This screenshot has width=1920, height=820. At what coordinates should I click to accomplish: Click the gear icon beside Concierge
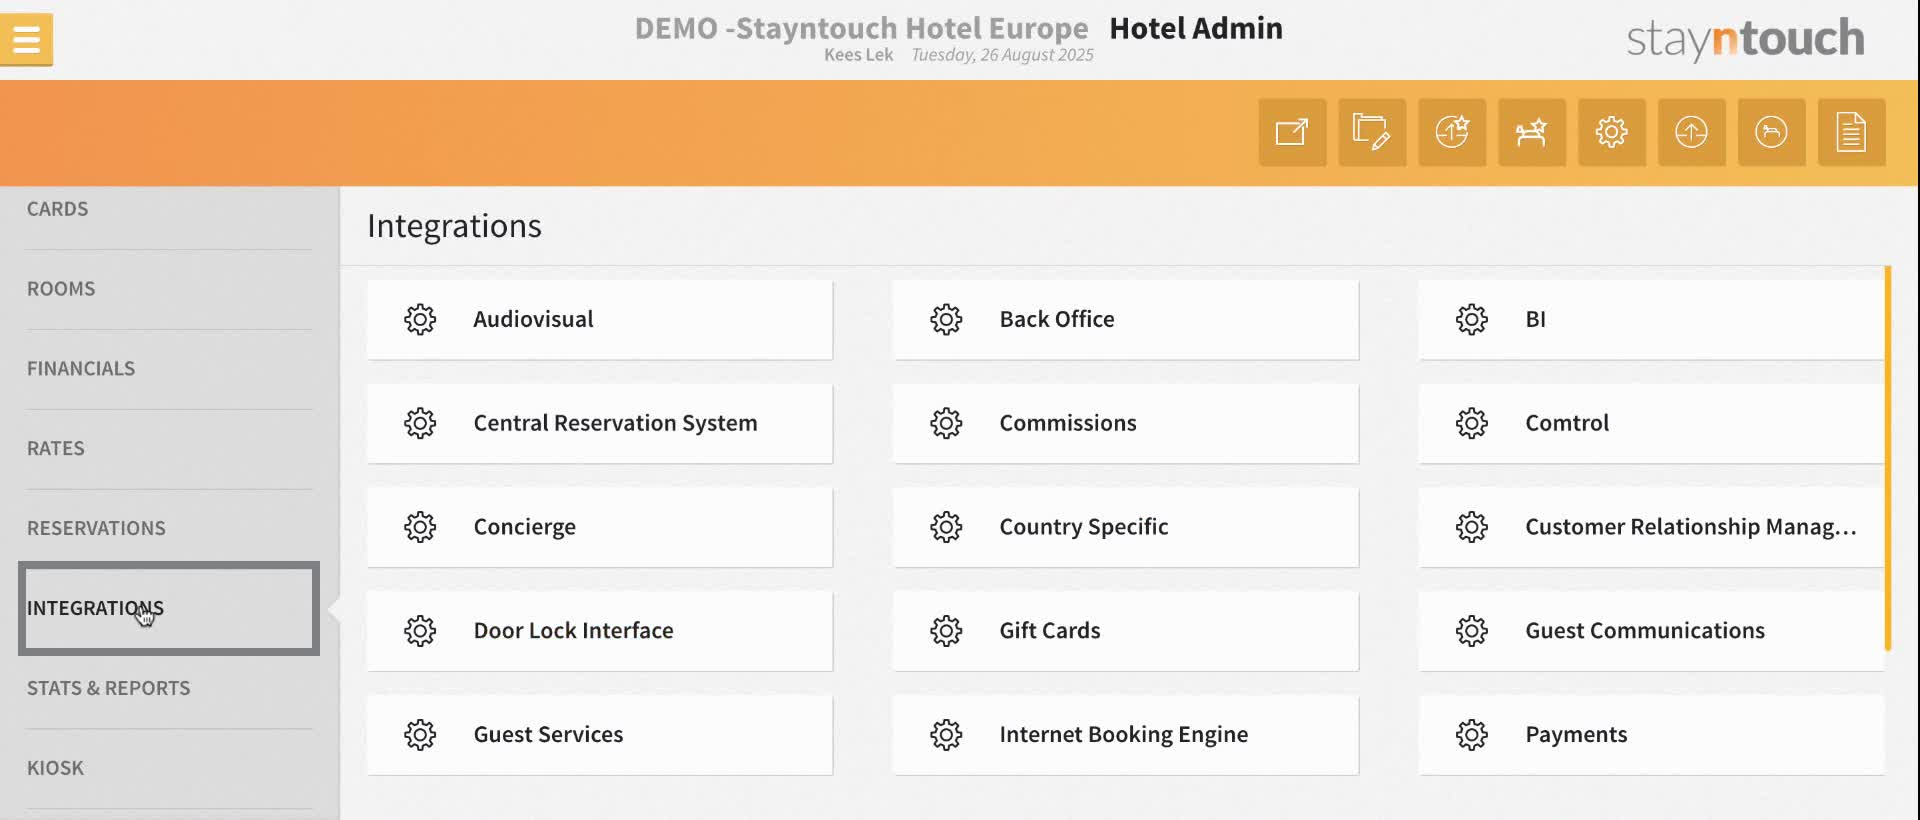click(x=420, y=527)
